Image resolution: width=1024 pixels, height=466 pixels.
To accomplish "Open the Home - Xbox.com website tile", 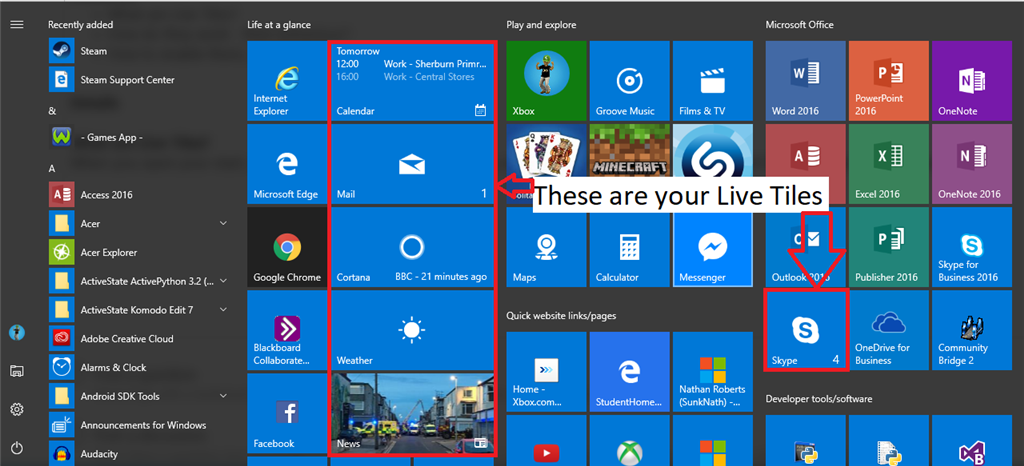I will [546, 371].
